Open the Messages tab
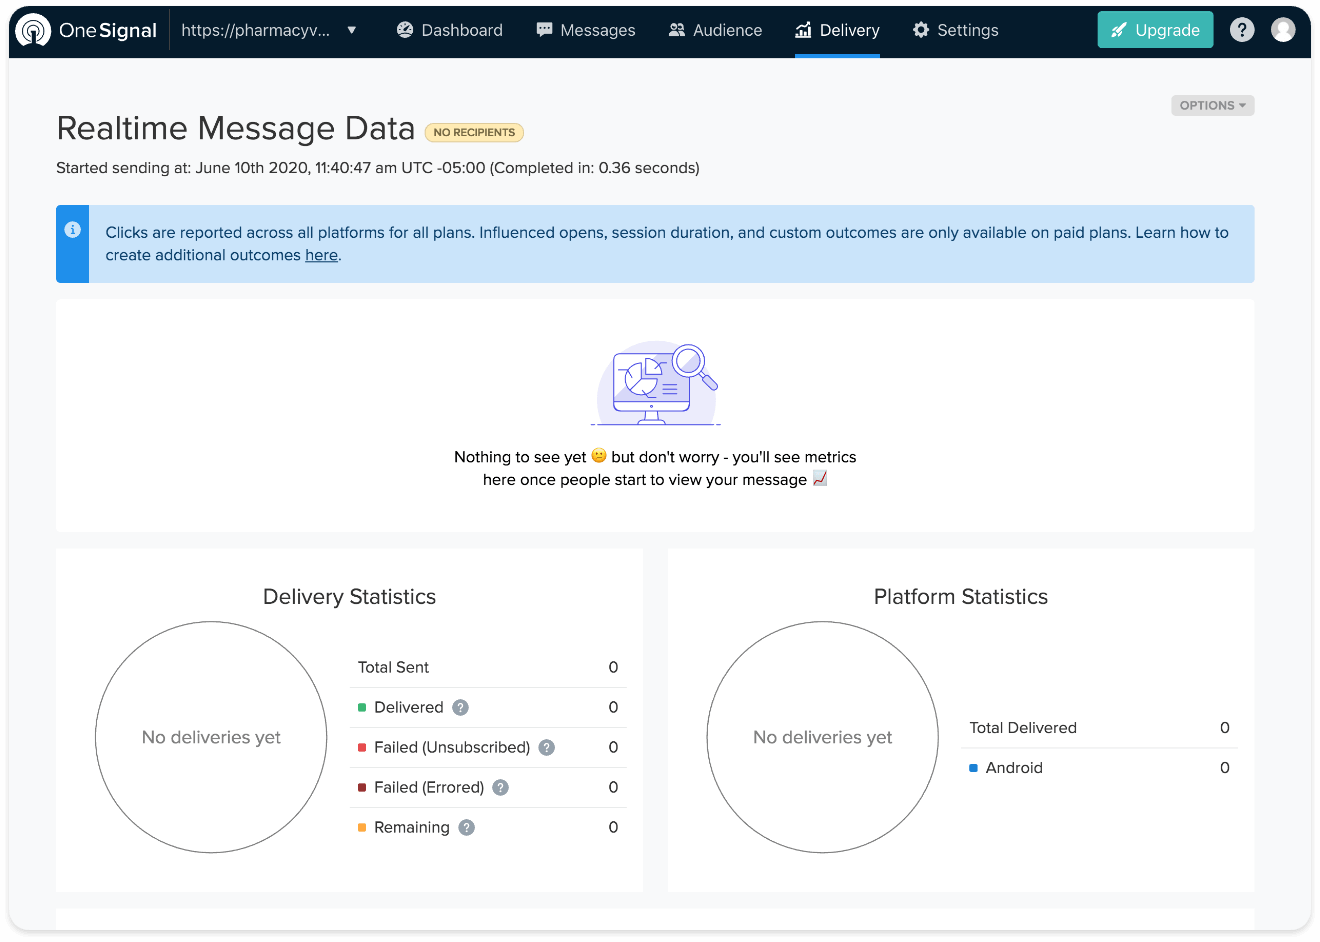 point(585,30)
